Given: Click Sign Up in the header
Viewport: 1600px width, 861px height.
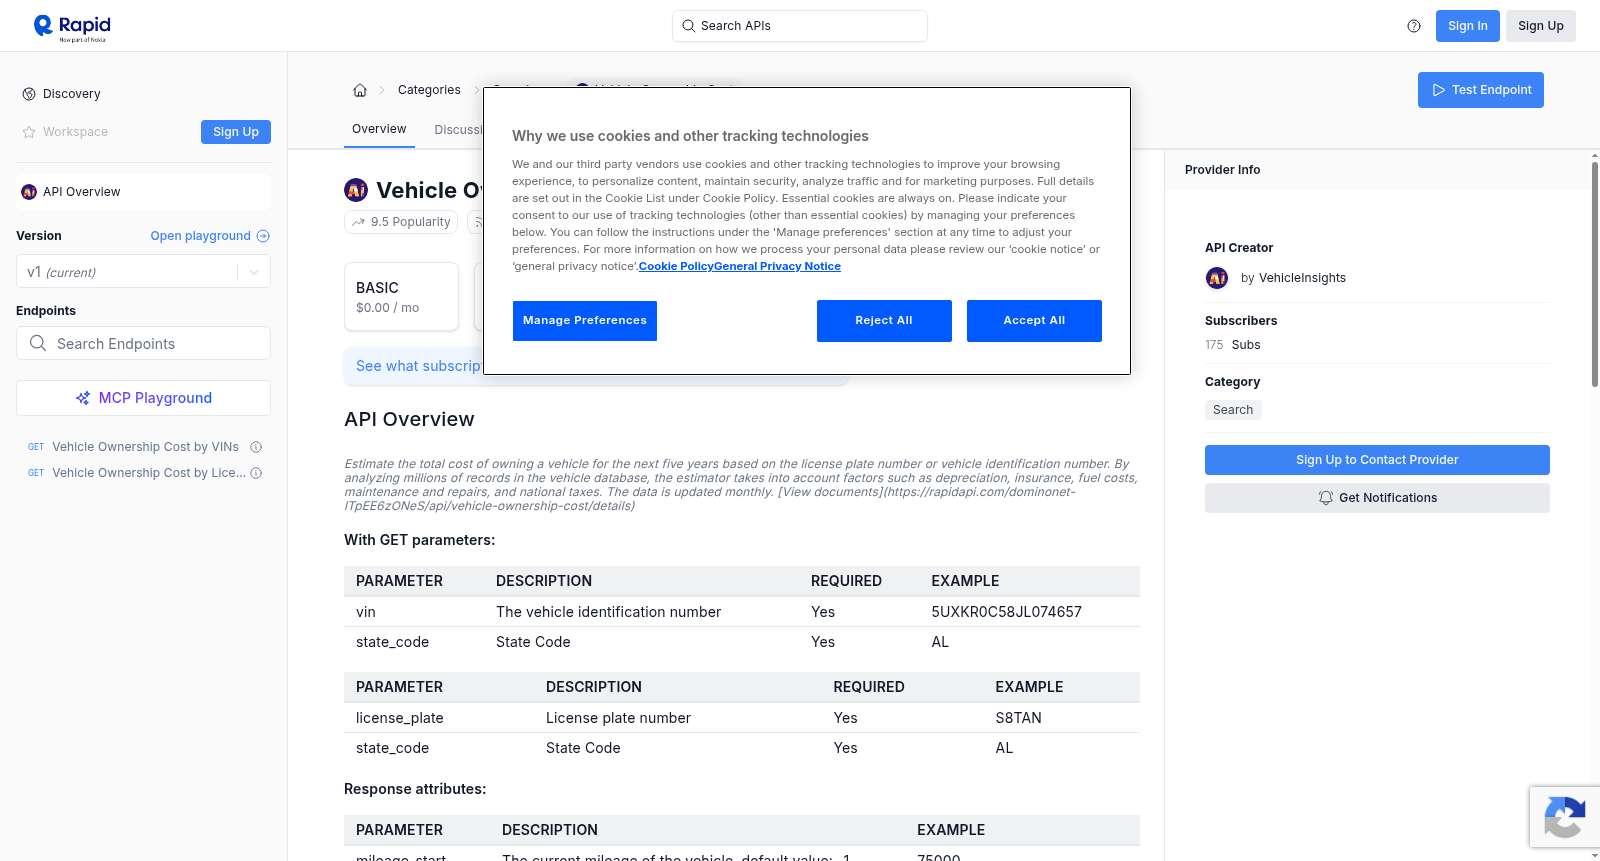Looking at the screenshot, I should click(x=1541, y=26).
